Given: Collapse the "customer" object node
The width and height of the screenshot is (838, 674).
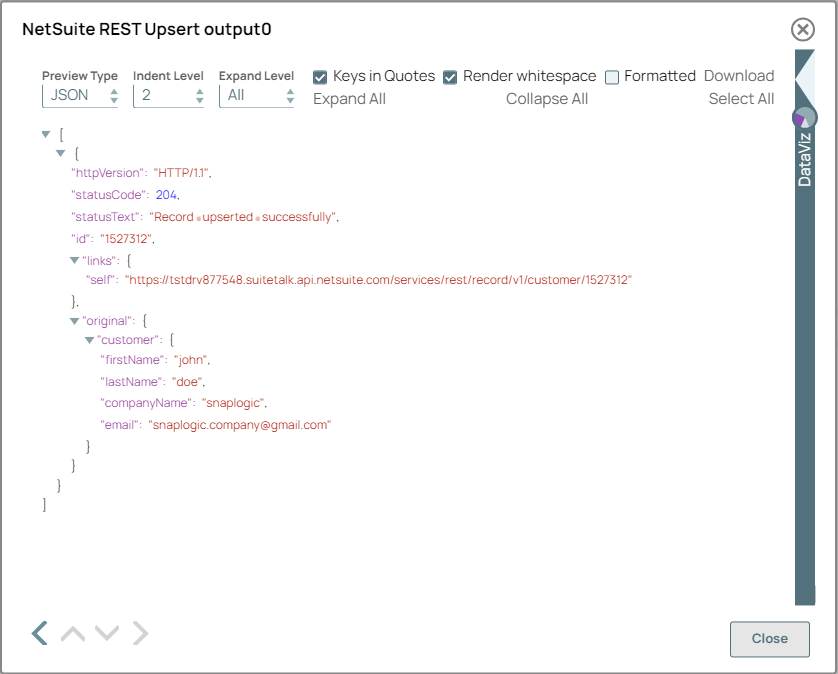Looking at the screenshot, I should coord(89,340).
